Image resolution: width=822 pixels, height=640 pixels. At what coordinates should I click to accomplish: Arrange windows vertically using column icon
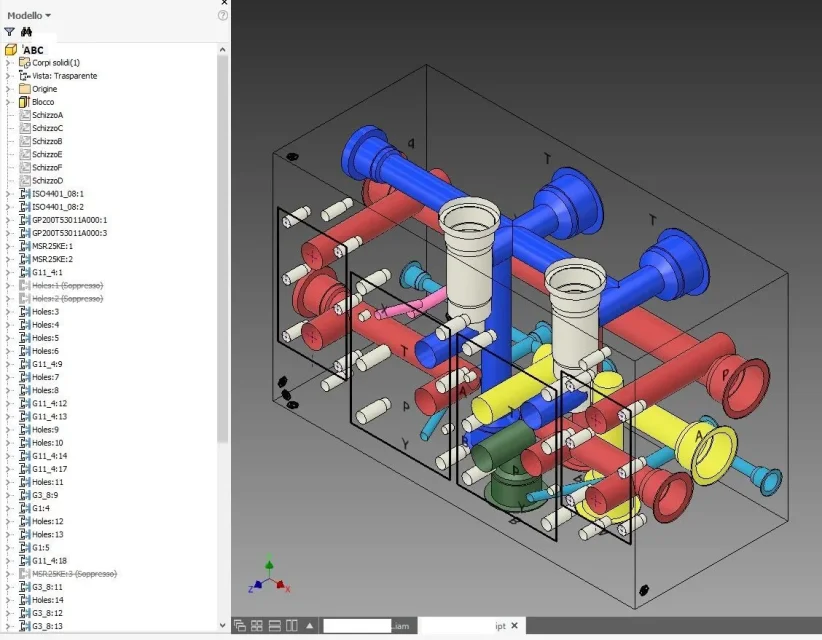[x=292, y=625]
